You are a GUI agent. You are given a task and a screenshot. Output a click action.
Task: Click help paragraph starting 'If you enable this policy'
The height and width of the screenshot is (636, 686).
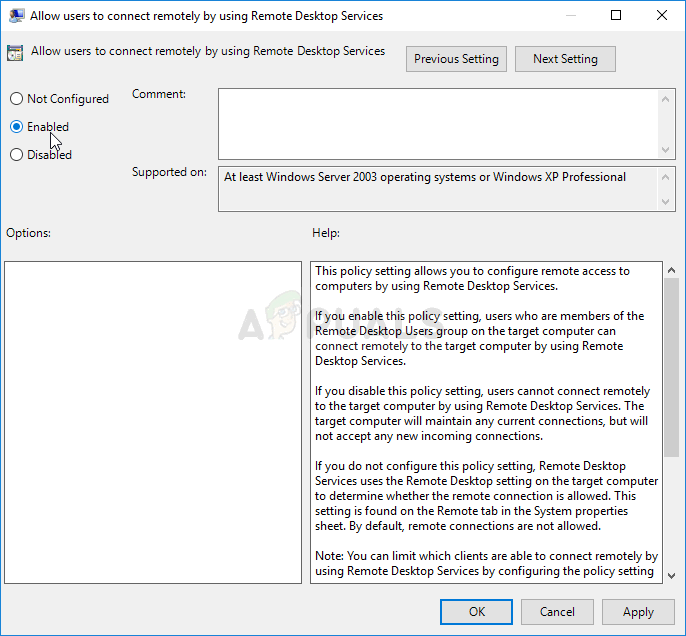480,338
